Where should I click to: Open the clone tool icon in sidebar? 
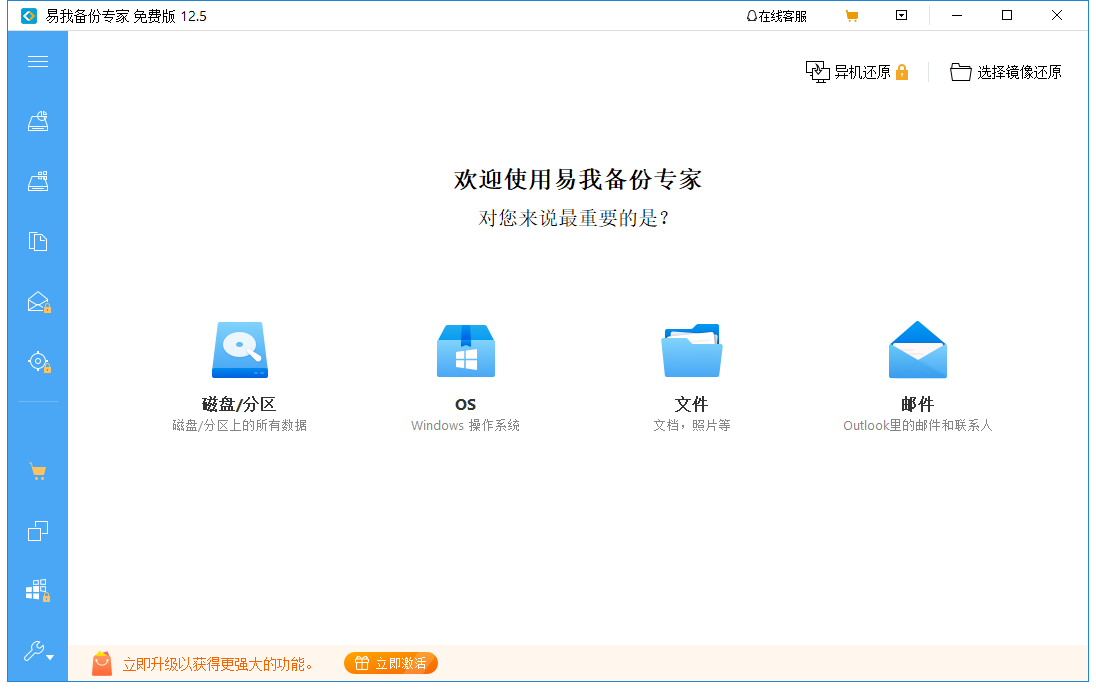click(38, 530)
